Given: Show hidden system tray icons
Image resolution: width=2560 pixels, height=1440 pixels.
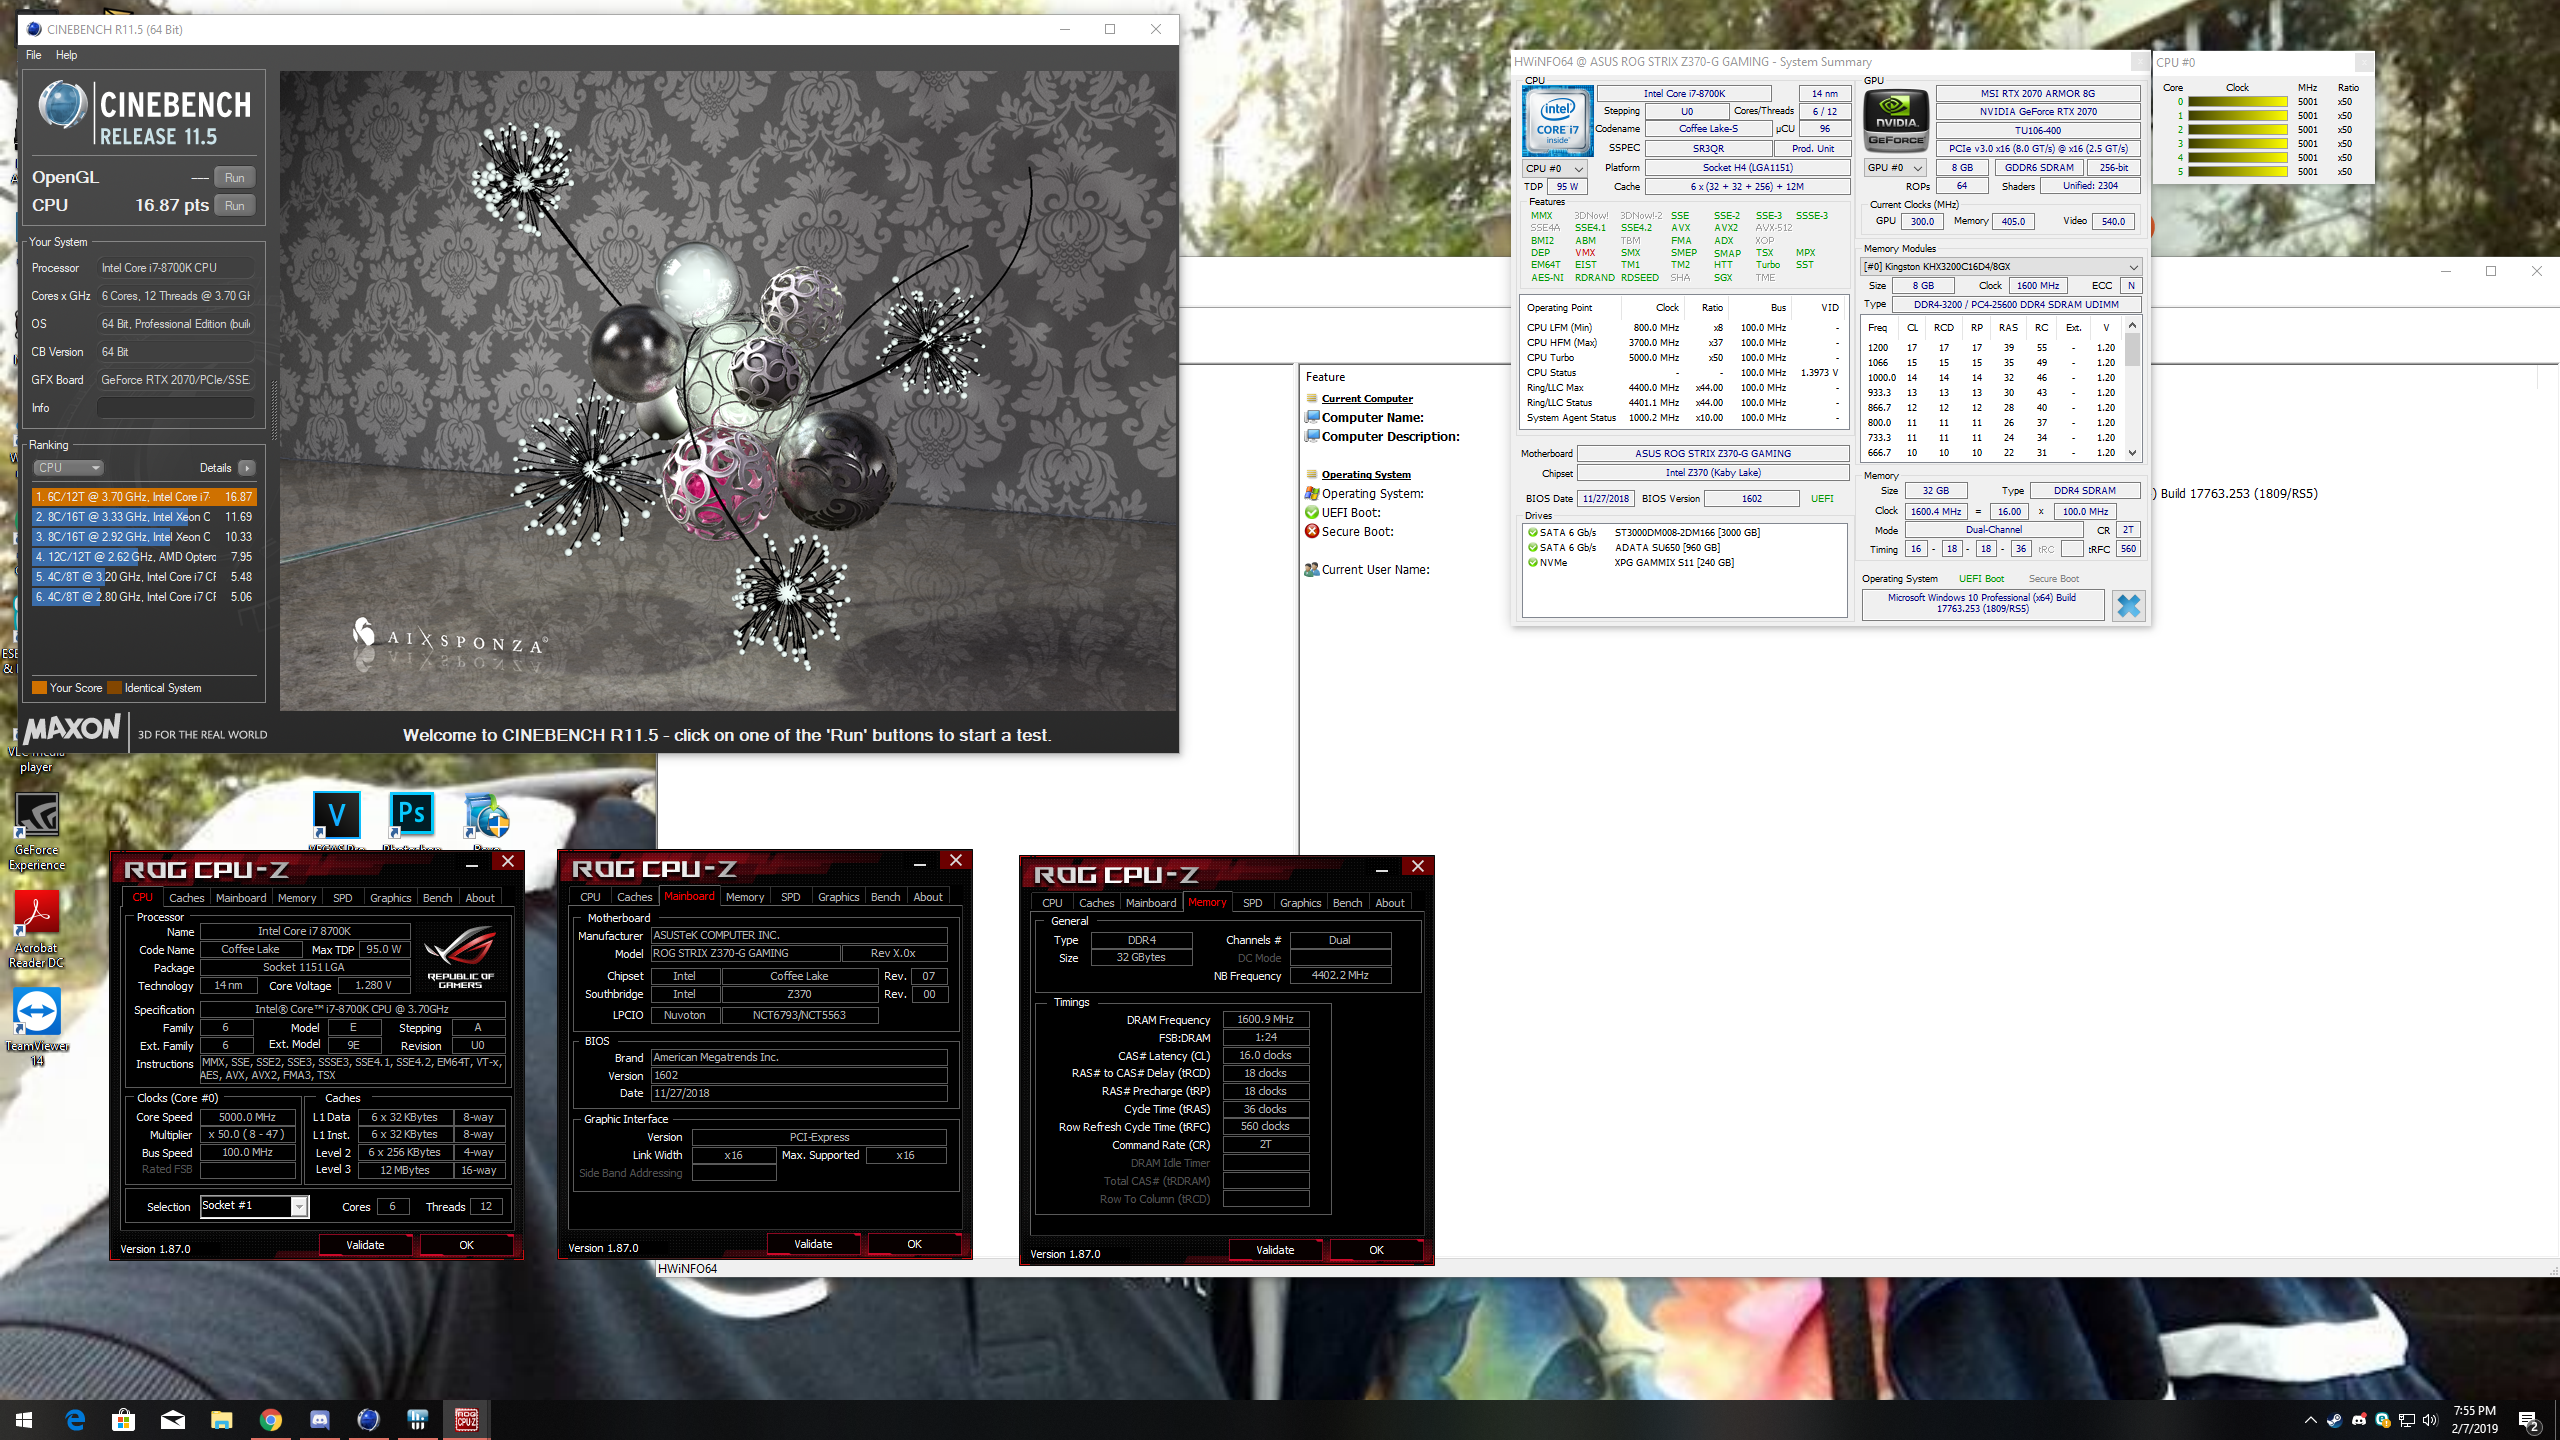Looking at the screenshot, I should coord(2310,1420).
